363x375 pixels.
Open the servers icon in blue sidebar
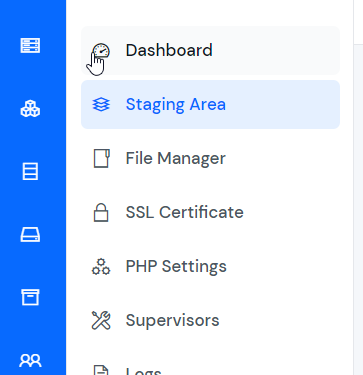[30, 45]
